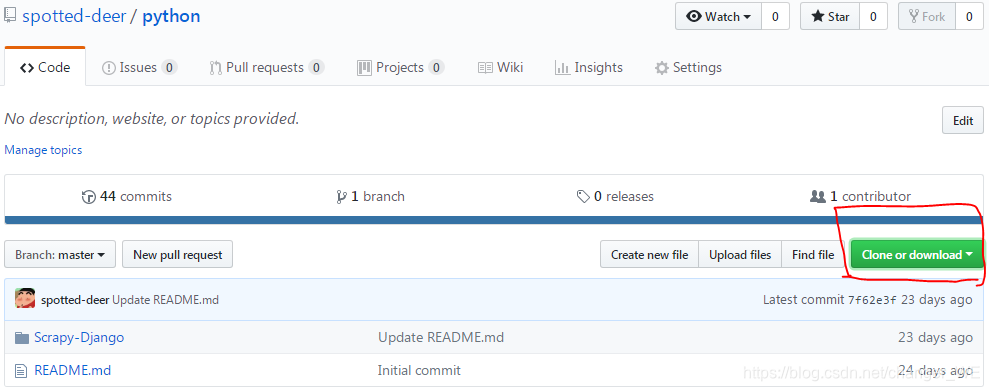Open the Pull requests tab
The width and height of the screenshot is (989, 391).
pyautogui.click(x=266, y=67)
